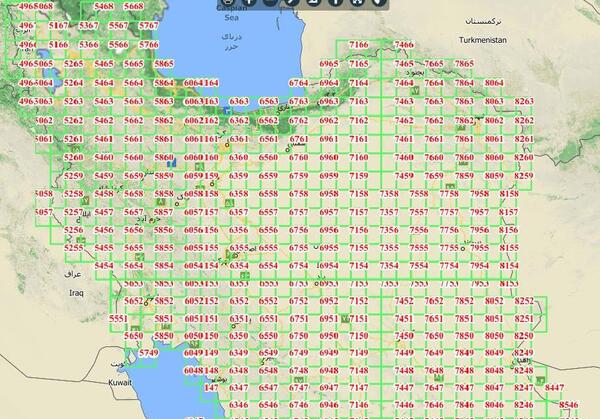Select map sheet 7466
Viewport: 600px width, 419px height.
[x=404, y=45]
